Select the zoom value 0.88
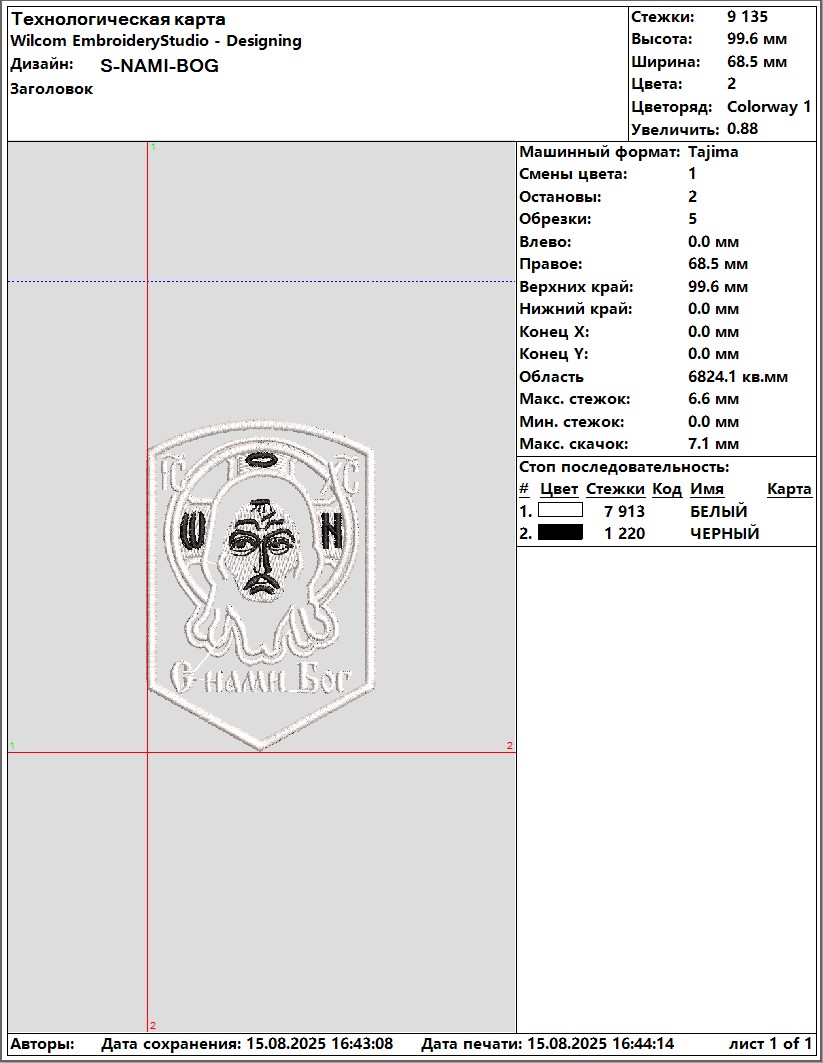Screen dimensions: 823x1063 [x=742, y=129]
